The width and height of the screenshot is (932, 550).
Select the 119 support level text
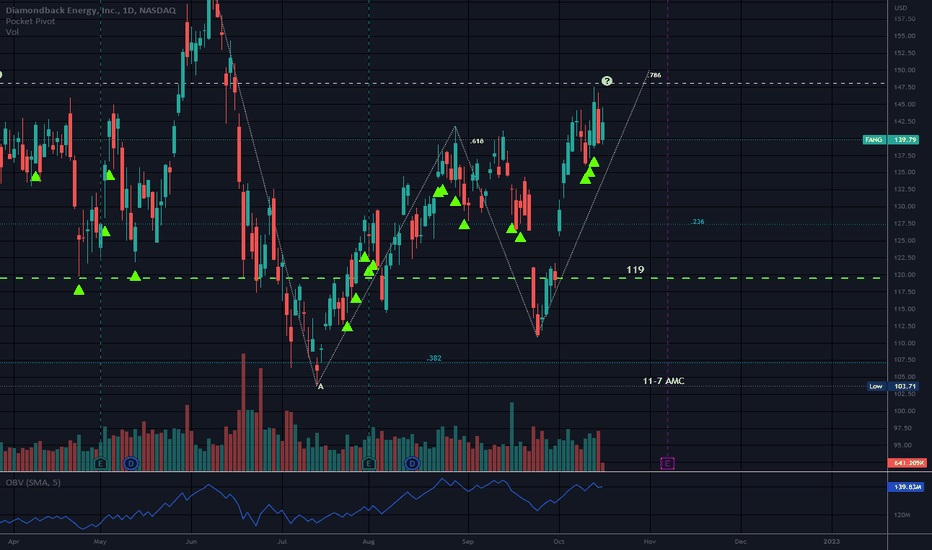click(x=635, y=270)
